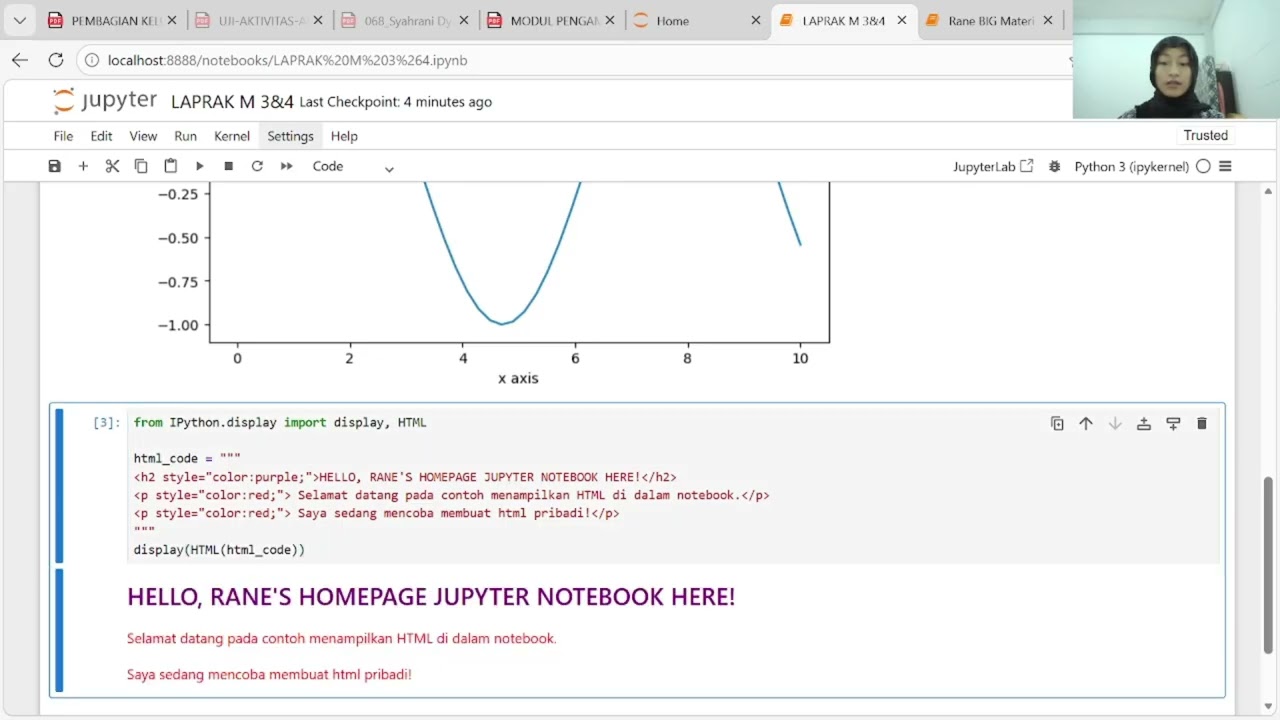Interrupt the kernel with the stop icon
The height and width of the screenshot is (720, 1280).
point(228,166)
